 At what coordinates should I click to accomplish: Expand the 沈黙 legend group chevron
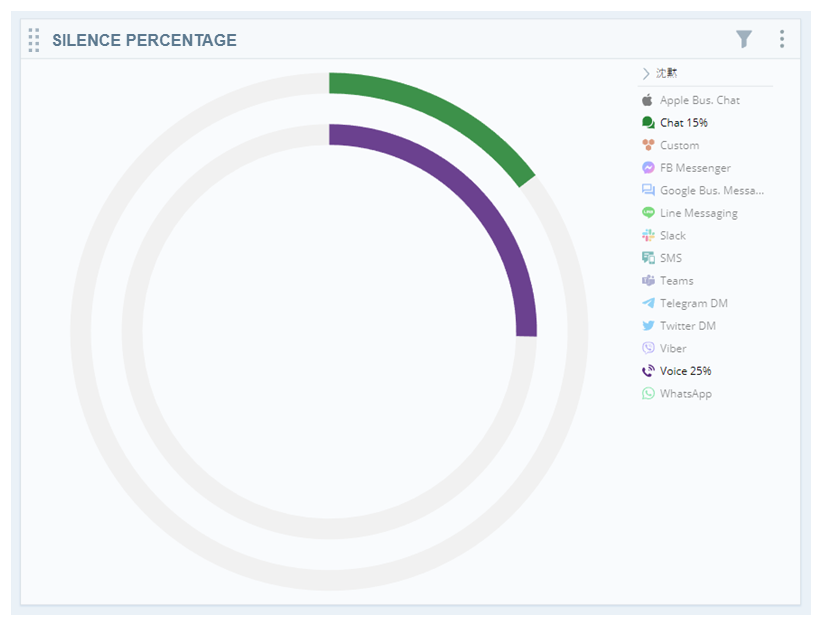tap(646, 73)
